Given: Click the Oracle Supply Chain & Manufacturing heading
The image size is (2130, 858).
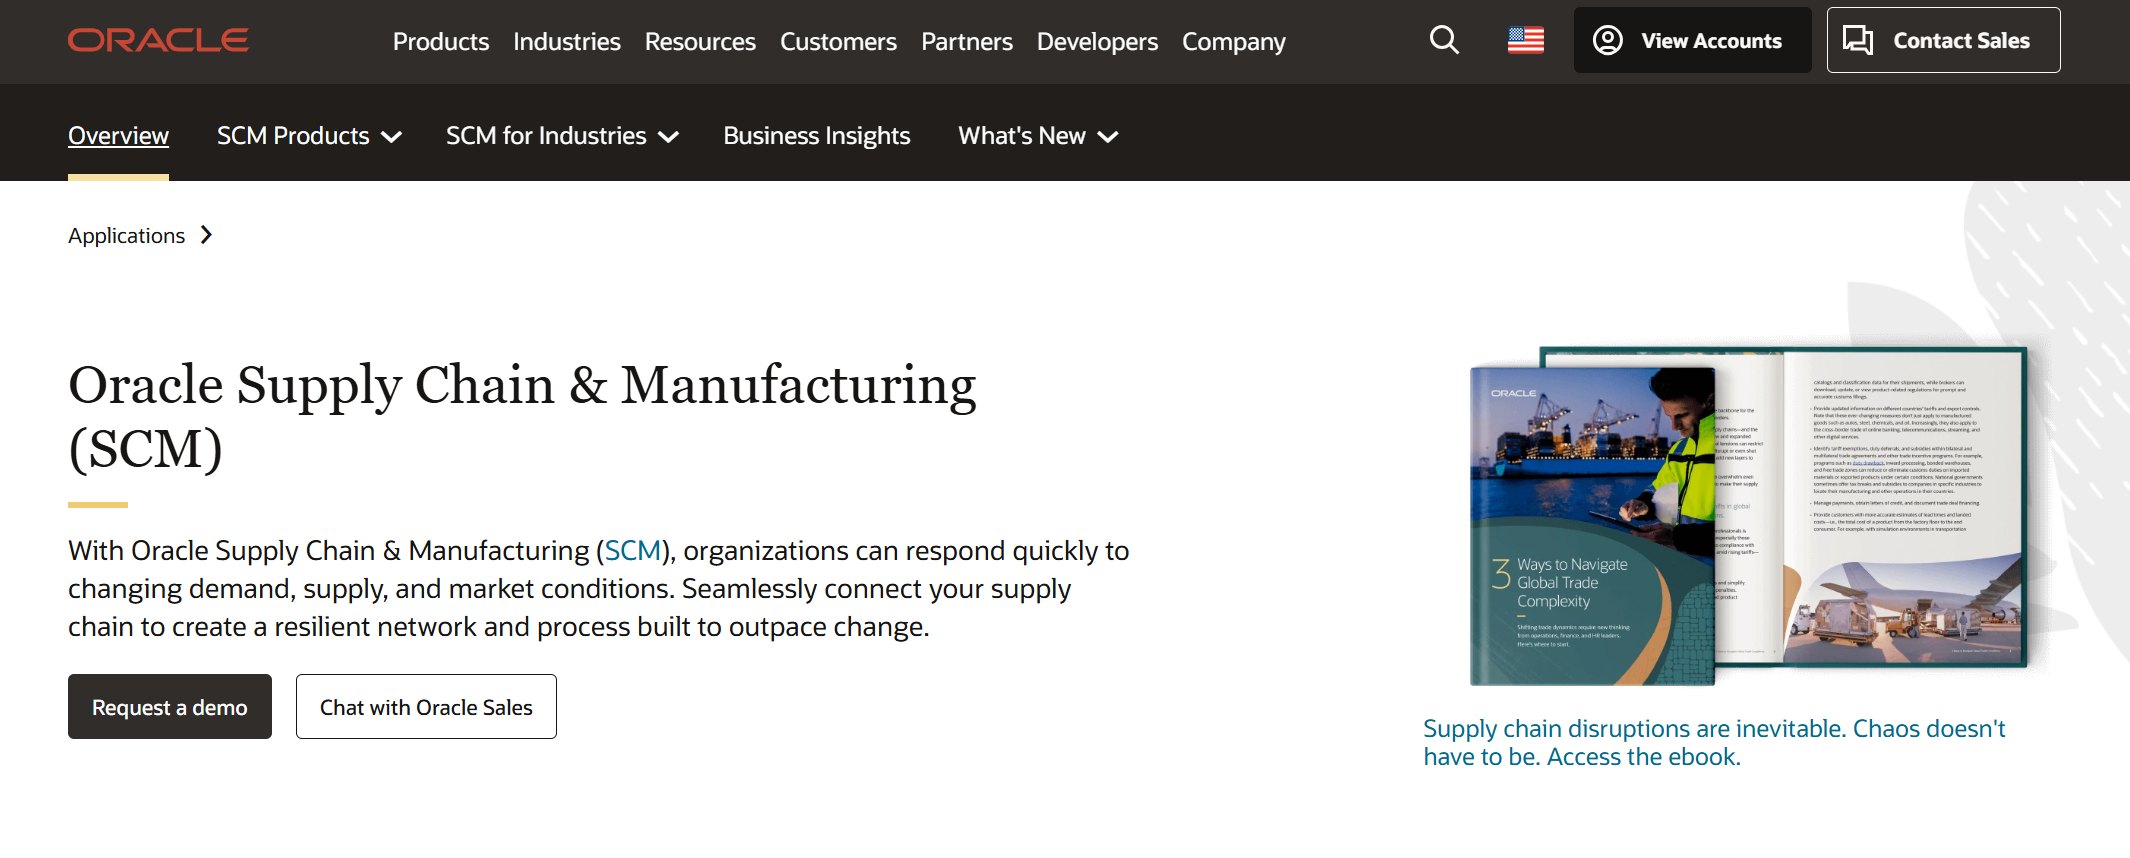Looking at the screenshot, I should click(522, 416).
